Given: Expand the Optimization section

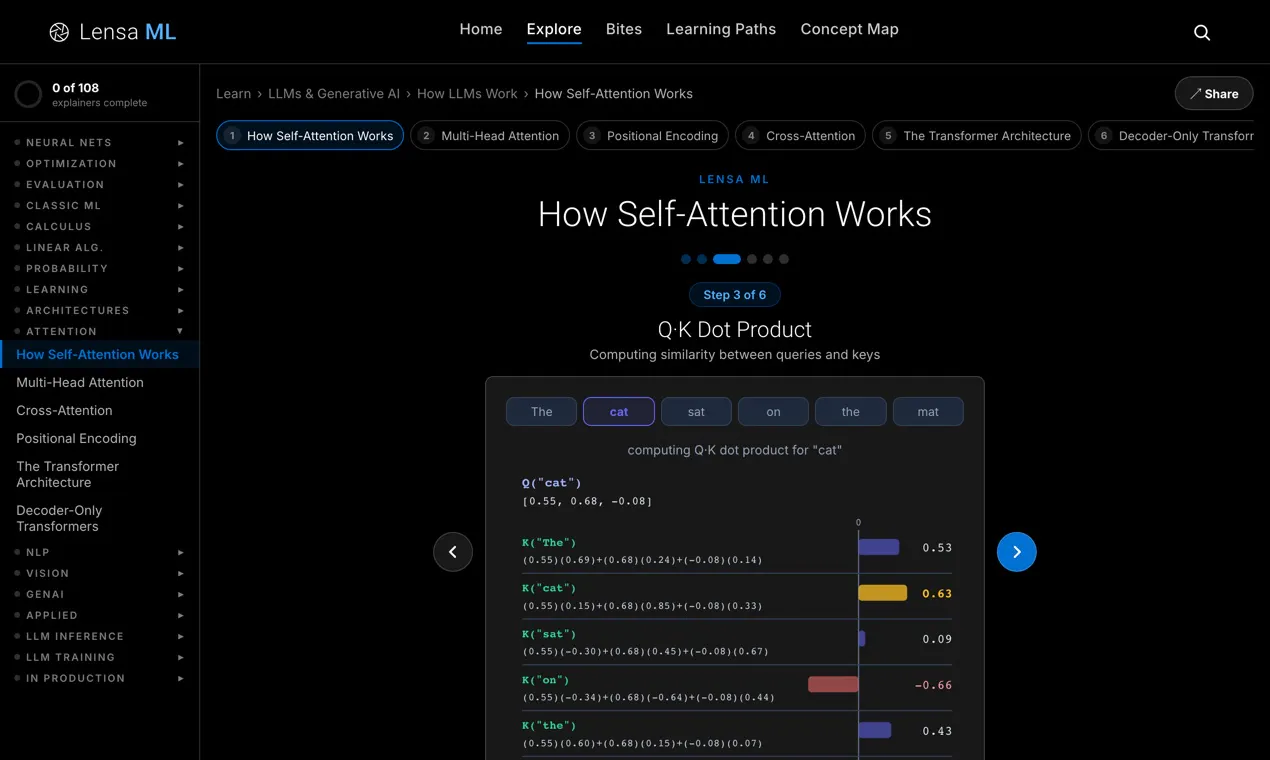Looking at the screenshot, I should pyautogui.click(x=100, y=163).
